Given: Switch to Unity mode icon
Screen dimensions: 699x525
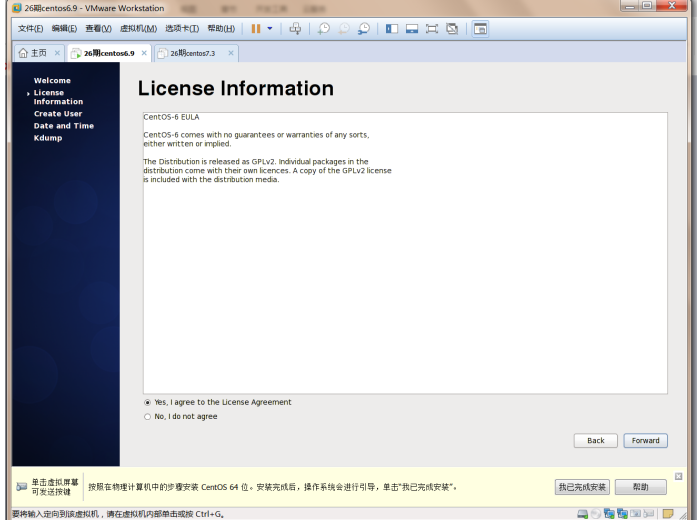Looking at the screenshot, I should pos(452,29).
